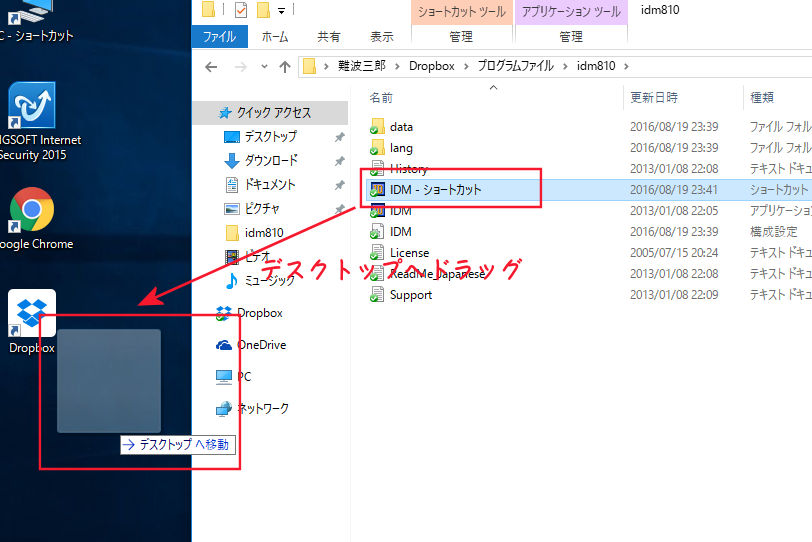The height and width of the screenshot is (542, 812).
Task: Sort by the 種類 column header
Action: coord(762,97)
